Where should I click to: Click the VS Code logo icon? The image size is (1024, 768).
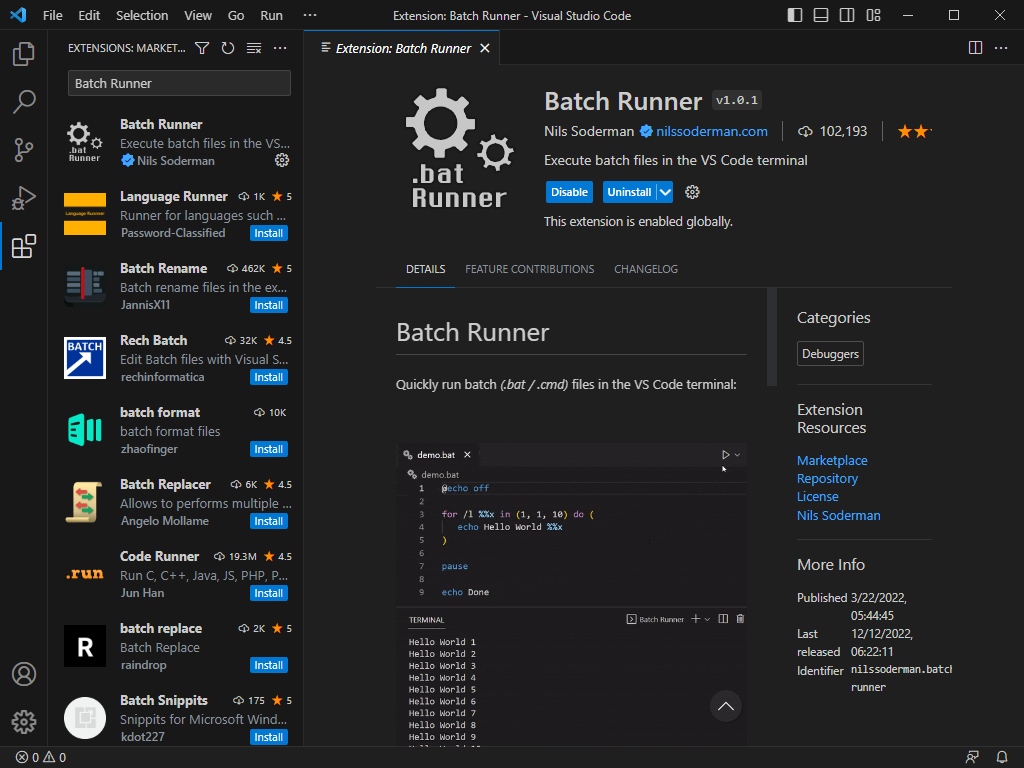(18, 15)
